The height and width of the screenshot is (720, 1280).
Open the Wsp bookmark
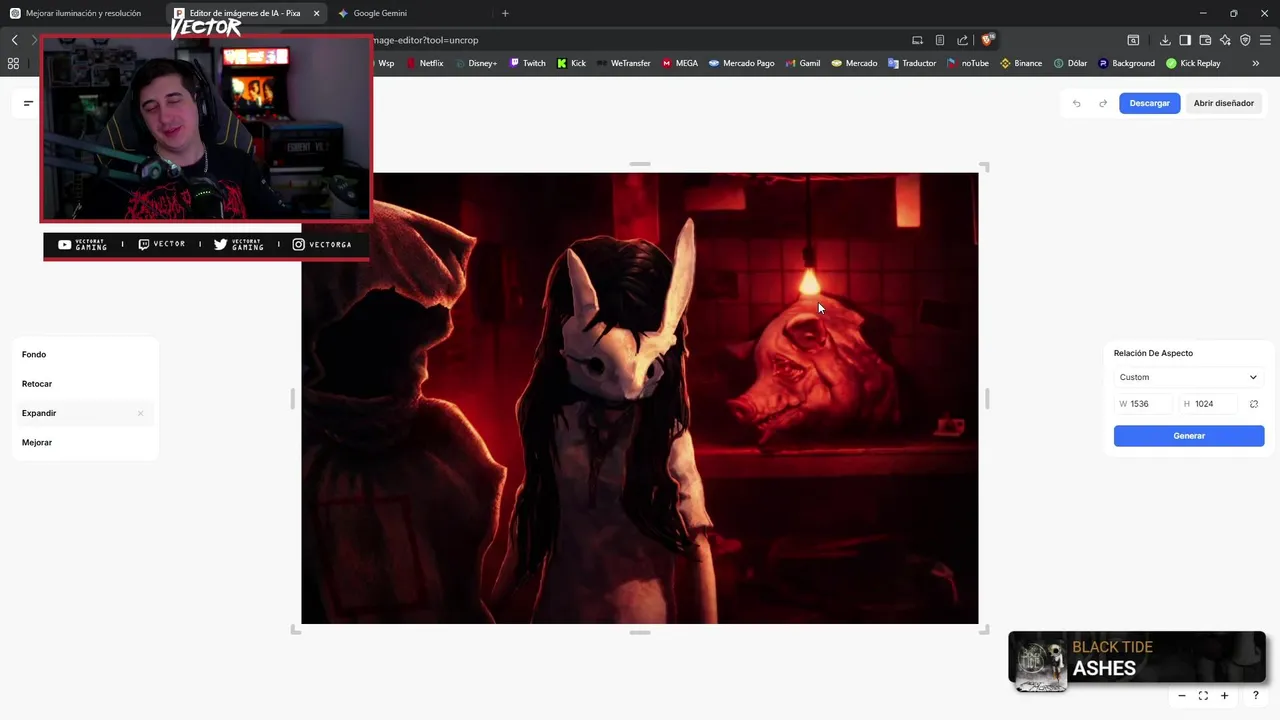coord(384,63)
